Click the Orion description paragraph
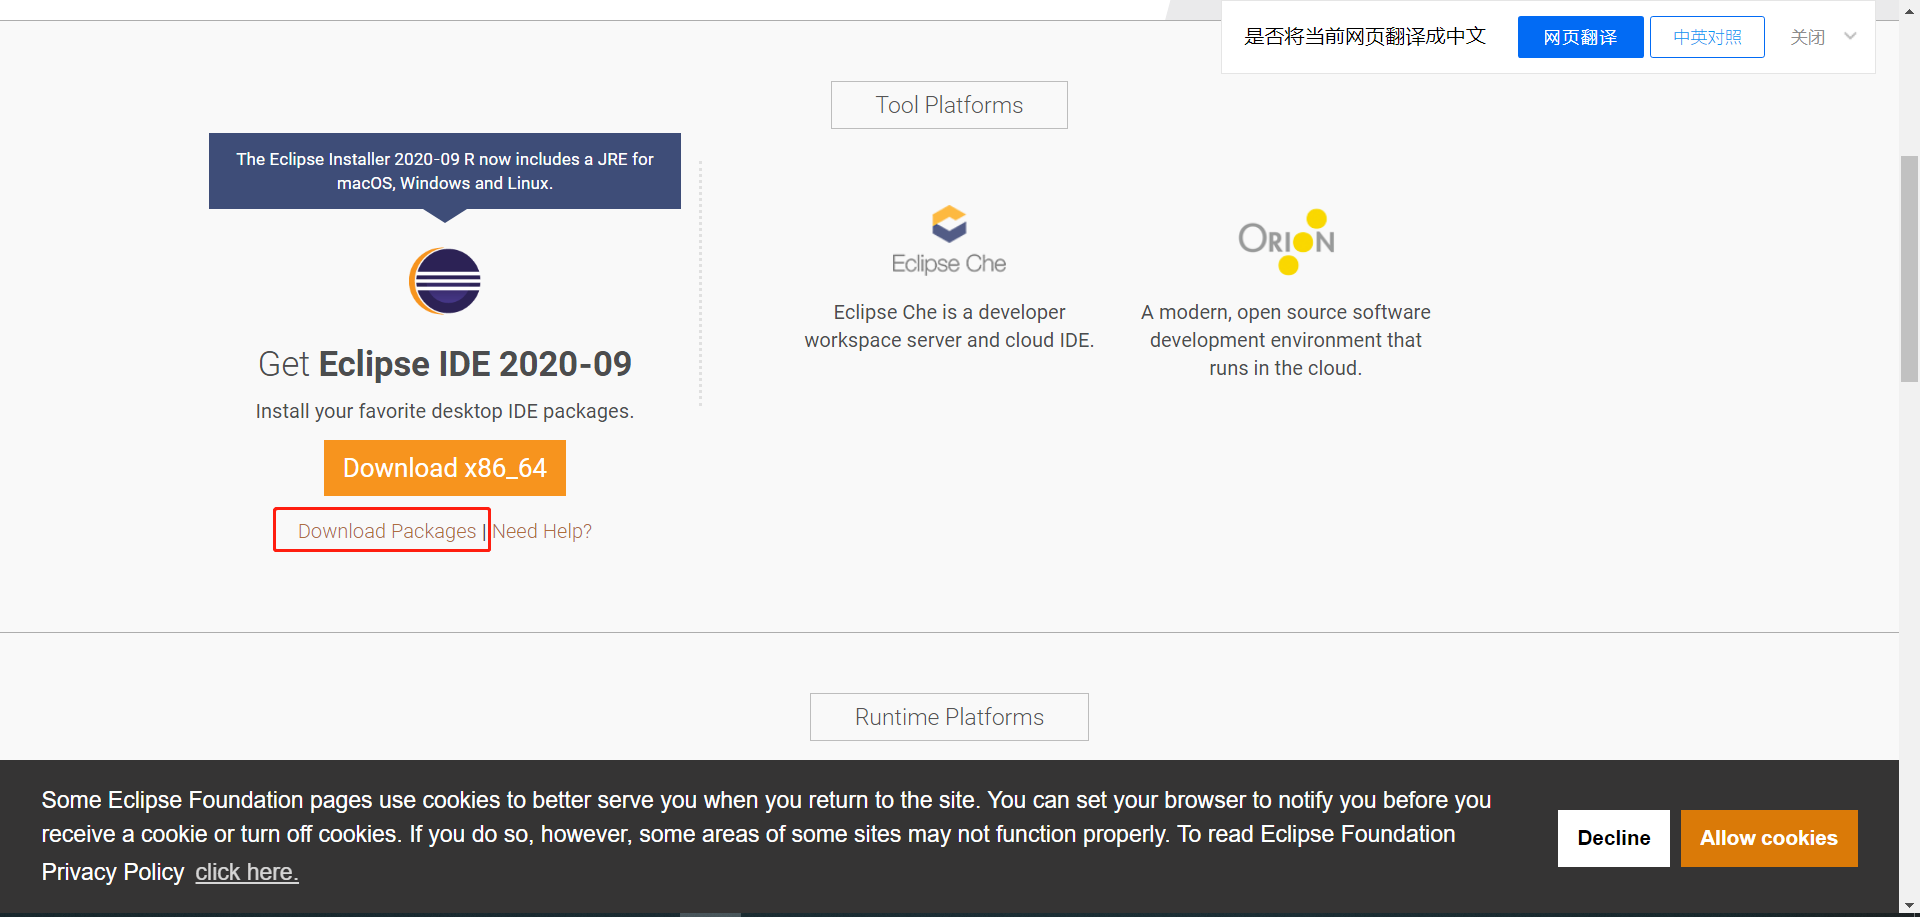 coord(1286,340)
